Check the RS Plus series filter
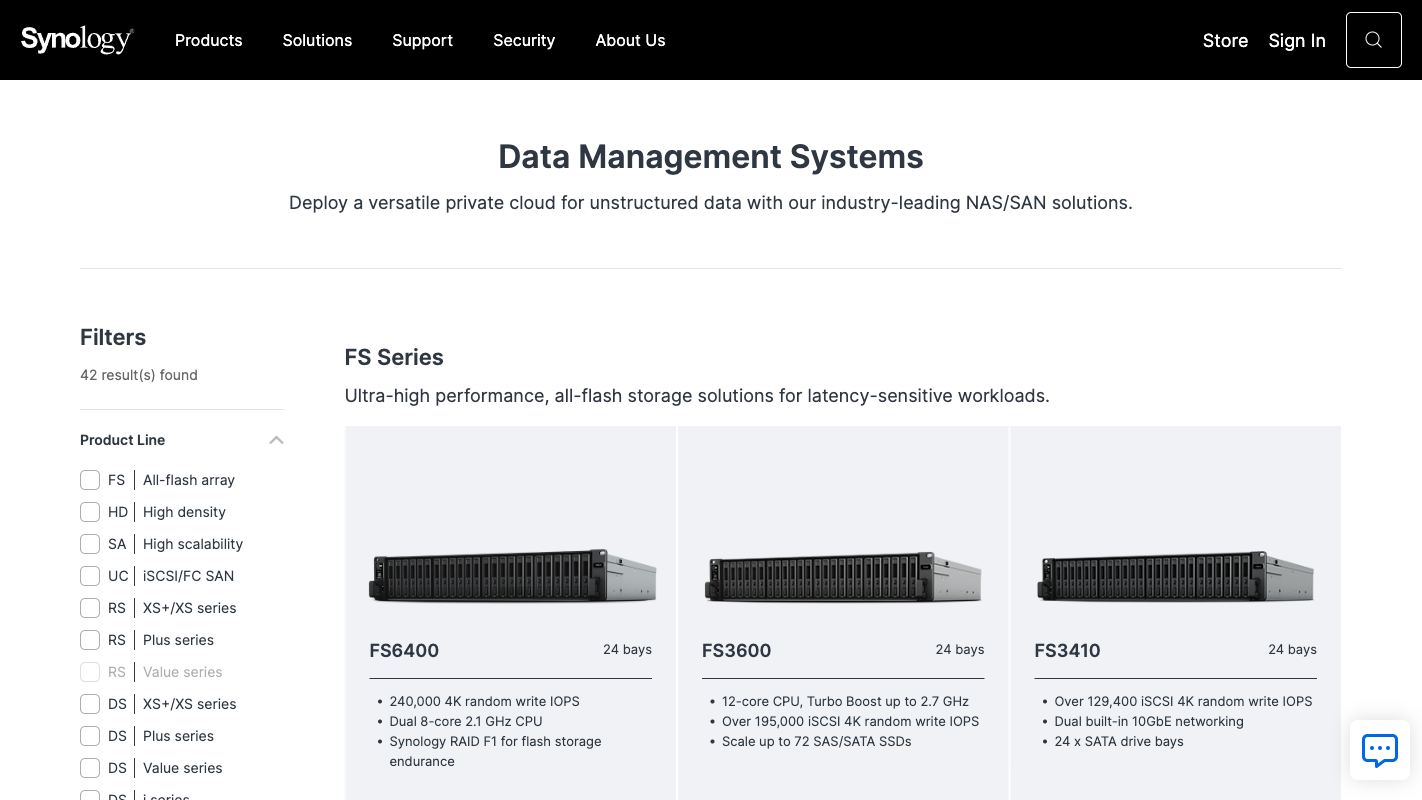 [90, 640]
